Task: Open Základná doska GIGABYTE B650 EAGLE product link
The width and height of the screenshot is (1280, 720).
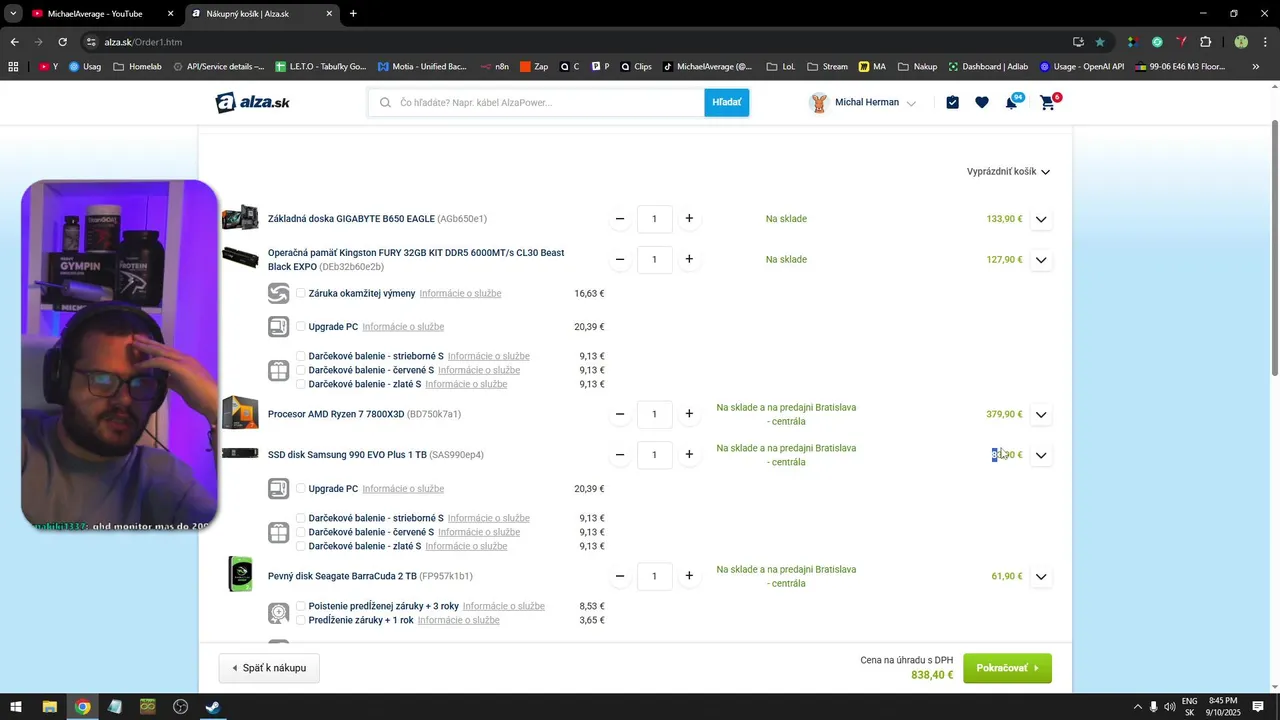Action: click(351, 219)
